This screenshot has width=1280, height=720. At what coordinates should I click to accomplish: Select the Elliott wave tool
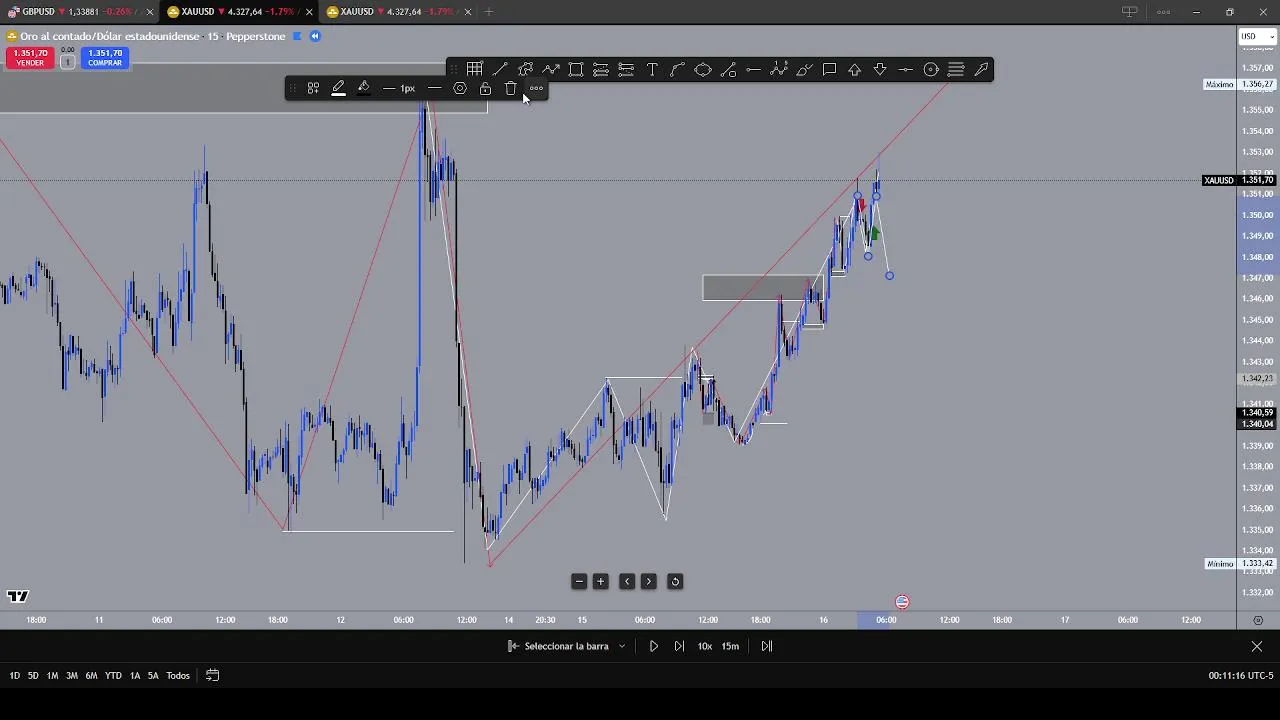tap(779, 69)
